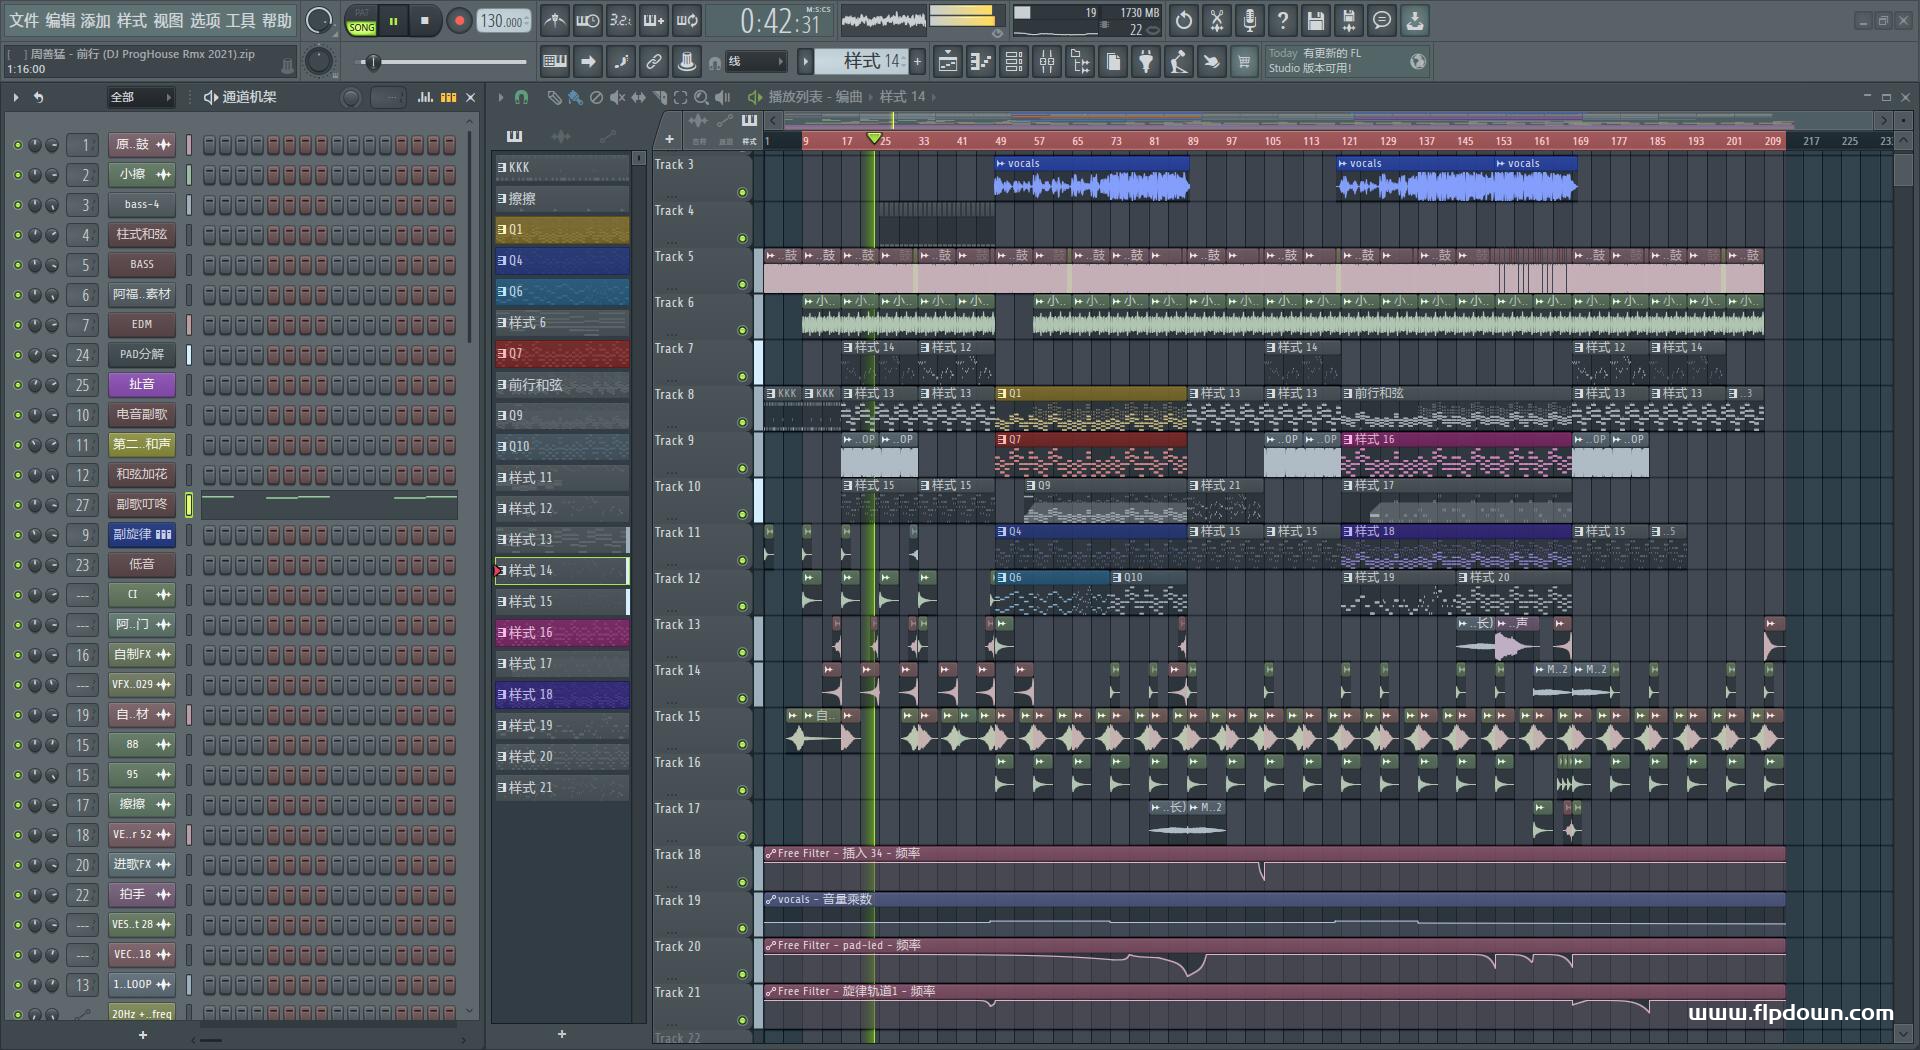Toggle the metronome icon
Viewport: 1920px width, 1050px height.
pyautogui.click(x=554, y=20)
